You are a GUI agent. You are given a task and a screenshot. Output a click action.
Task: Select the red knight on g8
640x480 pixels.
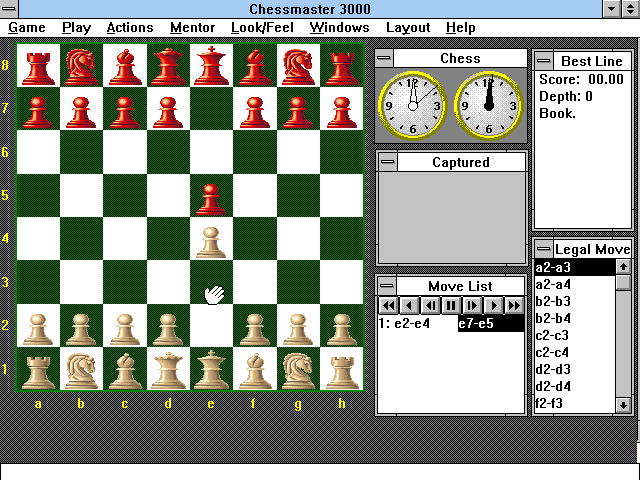click(x=298, y=67)
